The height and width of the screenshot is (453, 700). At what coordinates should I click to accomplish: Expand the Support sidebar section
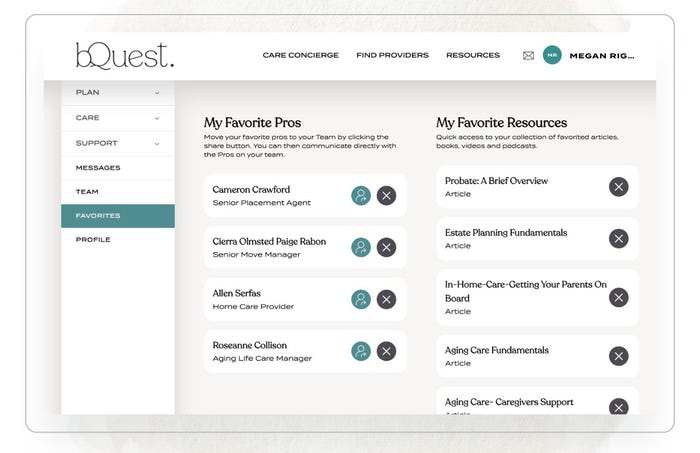117,143
